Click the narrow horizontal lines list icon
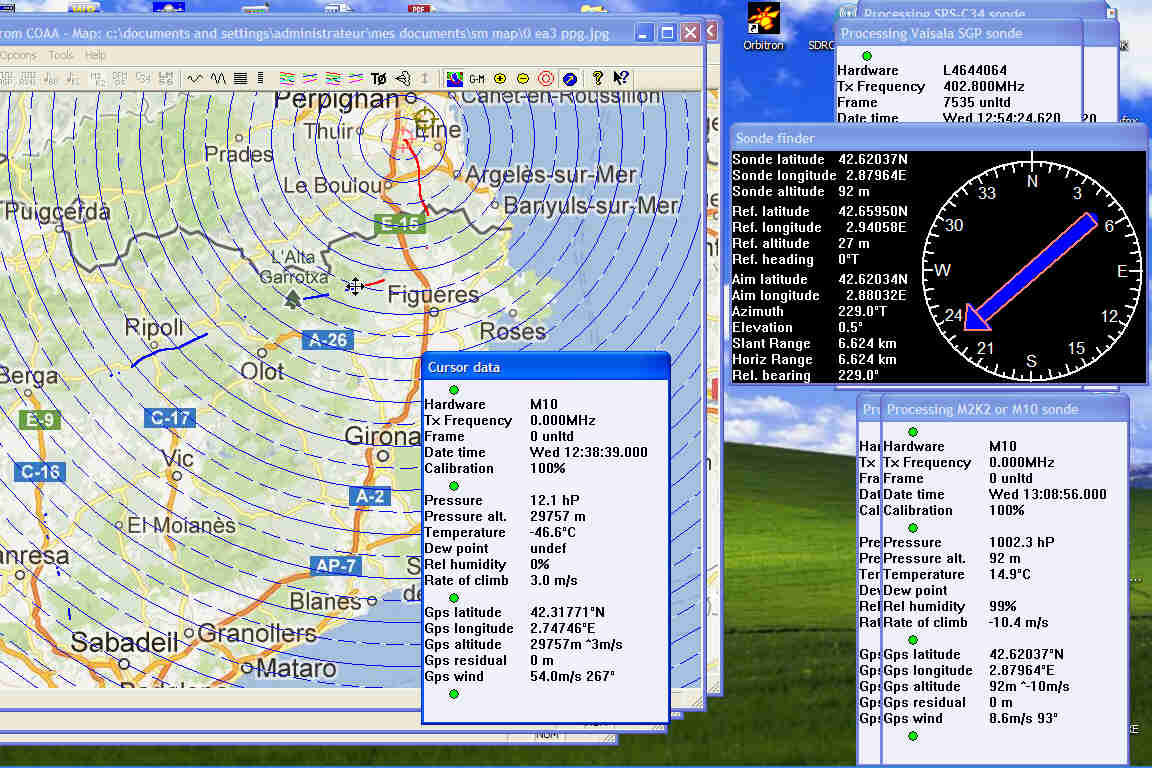This screenshot has width=1152, height=768. (260, 78)
